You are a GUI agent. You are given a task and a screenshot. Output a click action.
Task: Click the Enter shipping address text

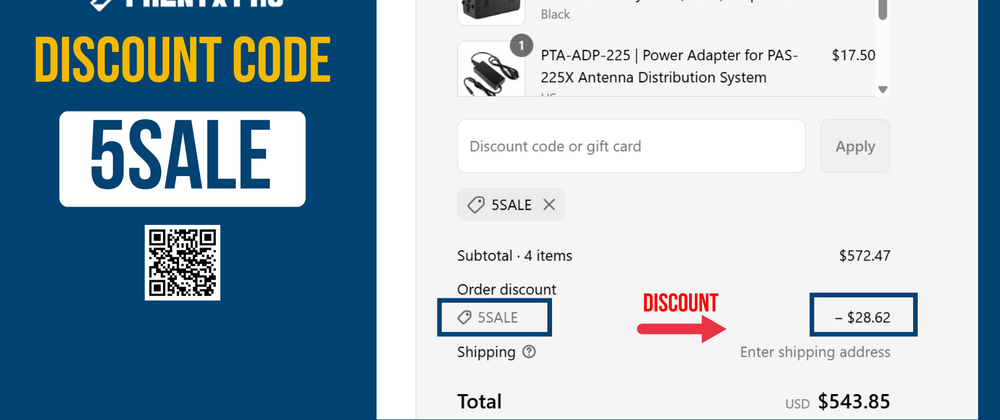(x=815, y=352)
